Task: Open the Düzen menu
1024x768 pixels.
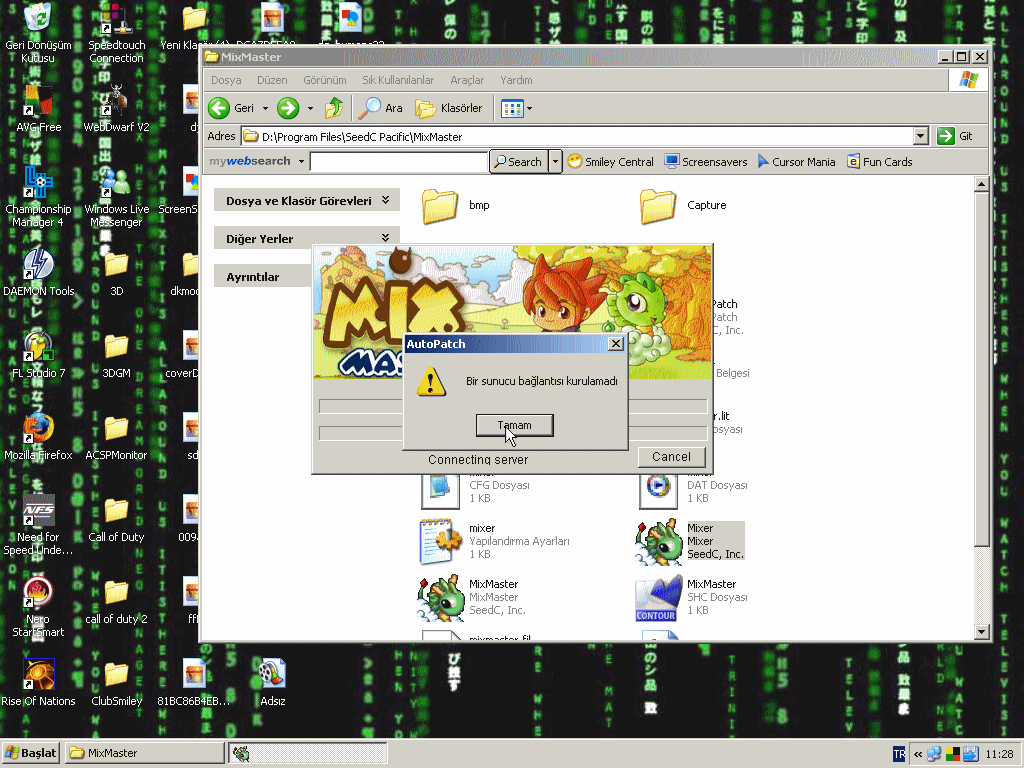Action: coord(272,80)
